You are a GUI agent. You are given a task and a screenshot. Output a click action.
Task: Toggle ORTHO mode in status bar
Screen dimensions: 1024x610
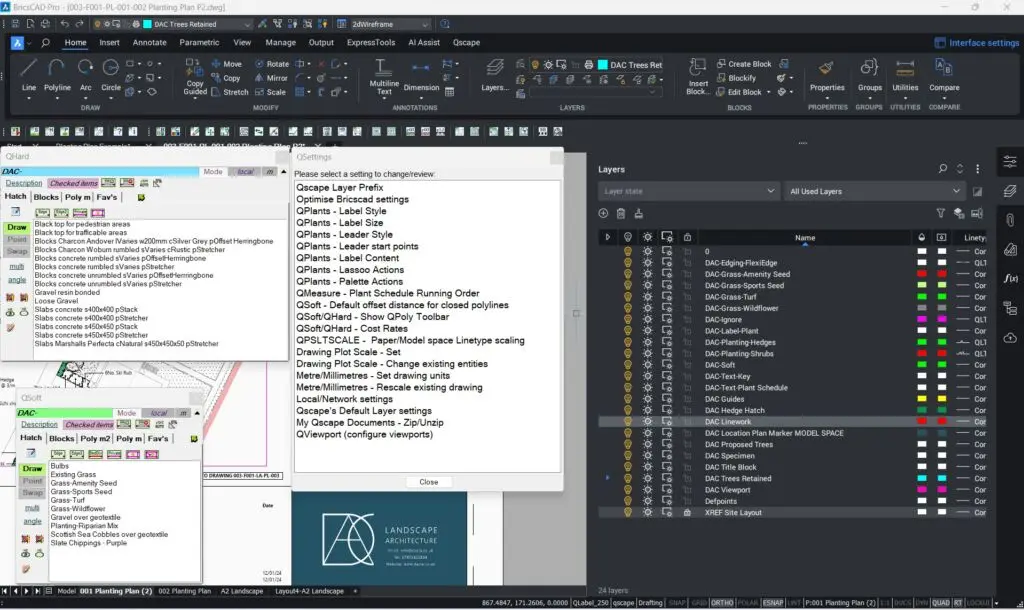(723, 602)
